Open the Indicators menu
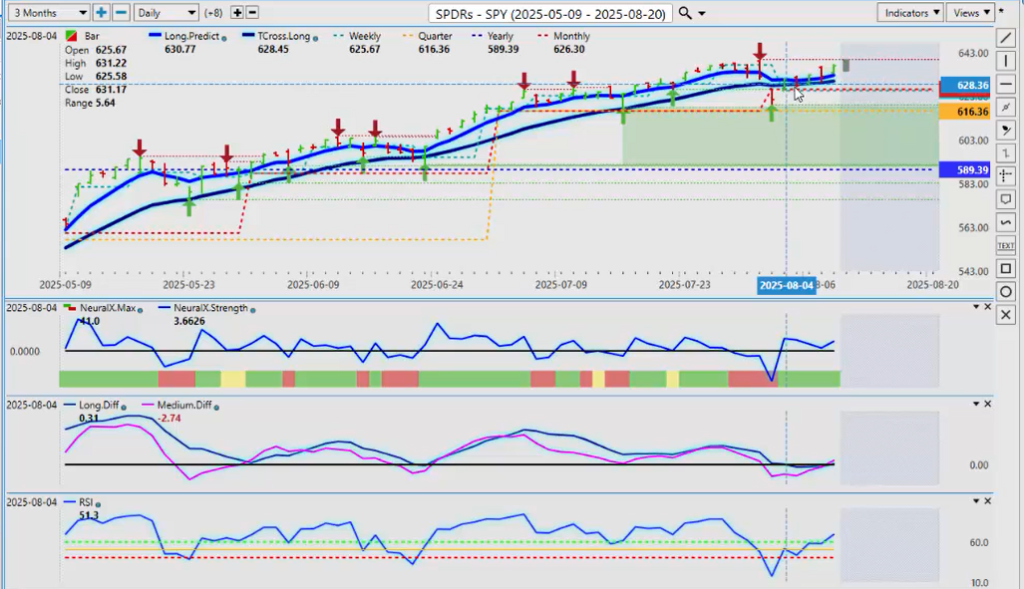The image size is (1024, 589). (x=910, y=13)
